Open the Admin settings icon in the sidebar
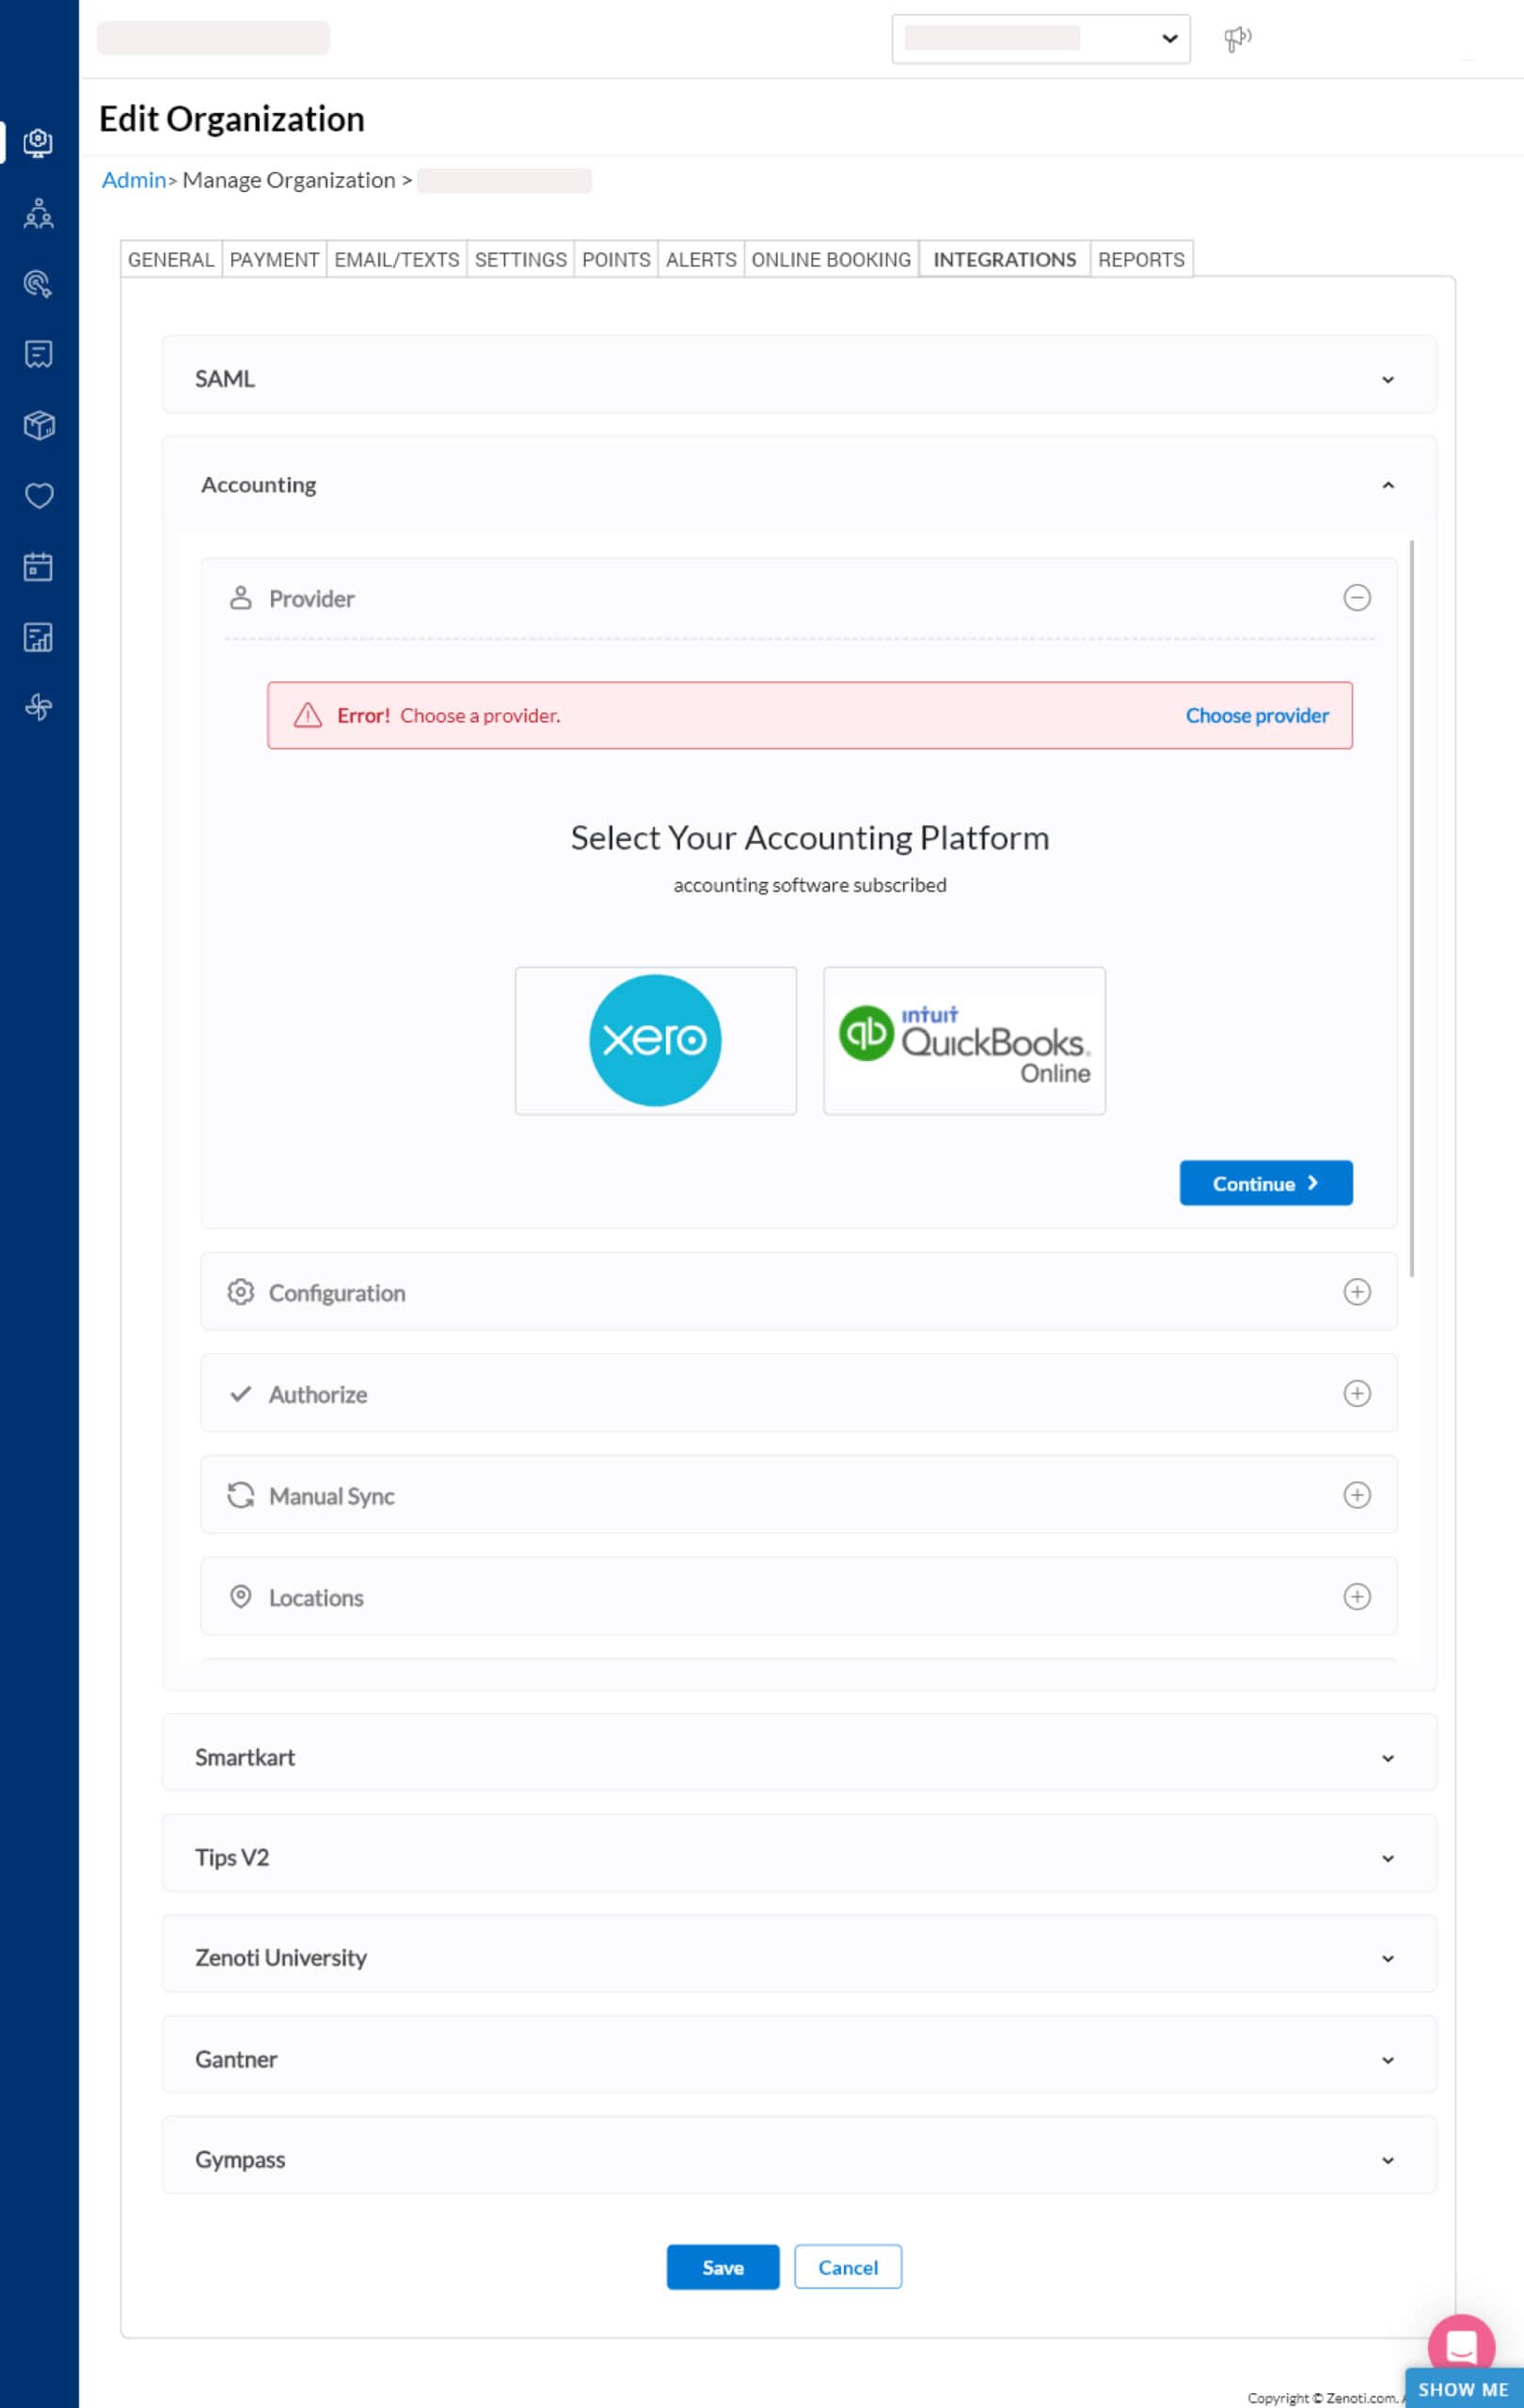The image size is (1524, 2408). [38, 142]
